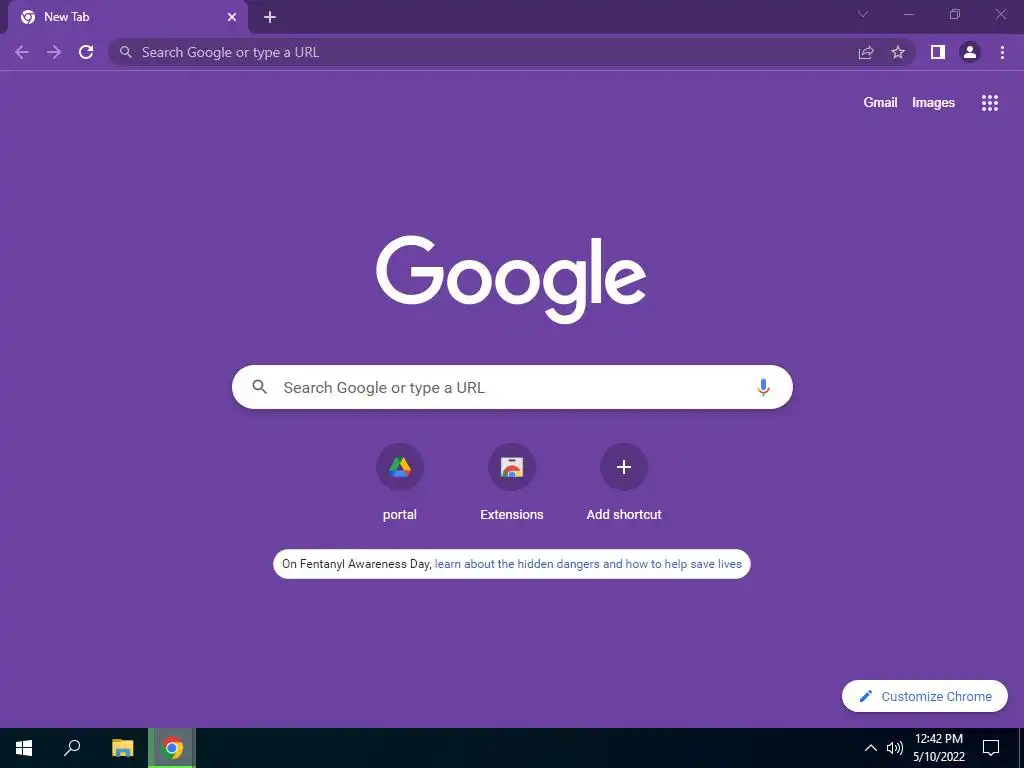Viewport: 1024px width, 768px height.
Task: Open Gmail link
Action: pyautogui.click(x=880, y=103)
